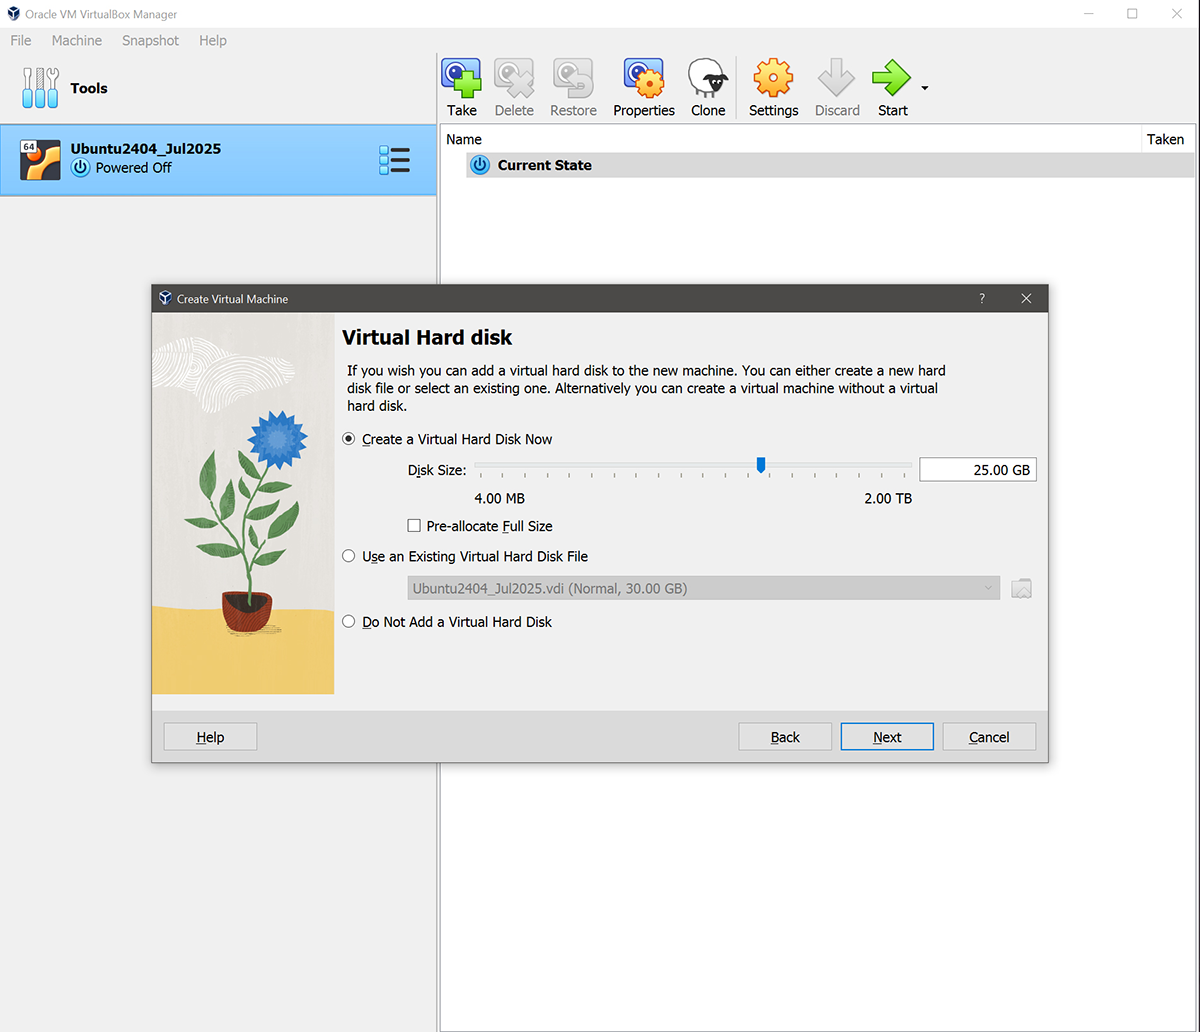
Task: Click Next to continue the wizard
Action: [887, 737]
